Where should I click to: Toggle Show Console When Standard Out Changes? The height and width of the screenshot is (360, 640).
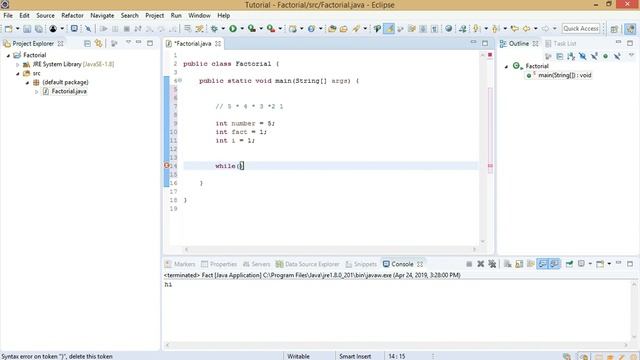(542, 264)
